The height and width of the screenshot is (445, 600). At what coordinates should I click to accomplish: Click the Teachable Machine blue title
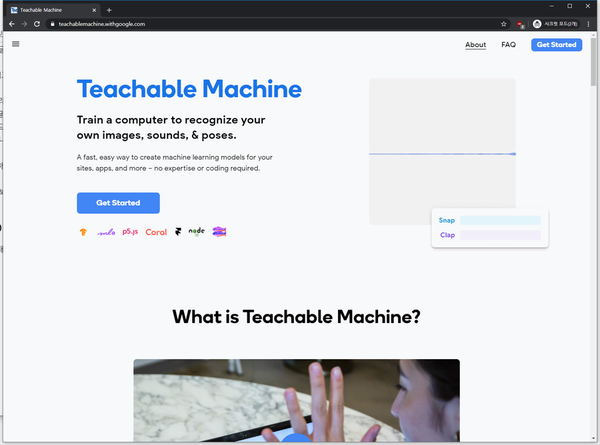189,89
